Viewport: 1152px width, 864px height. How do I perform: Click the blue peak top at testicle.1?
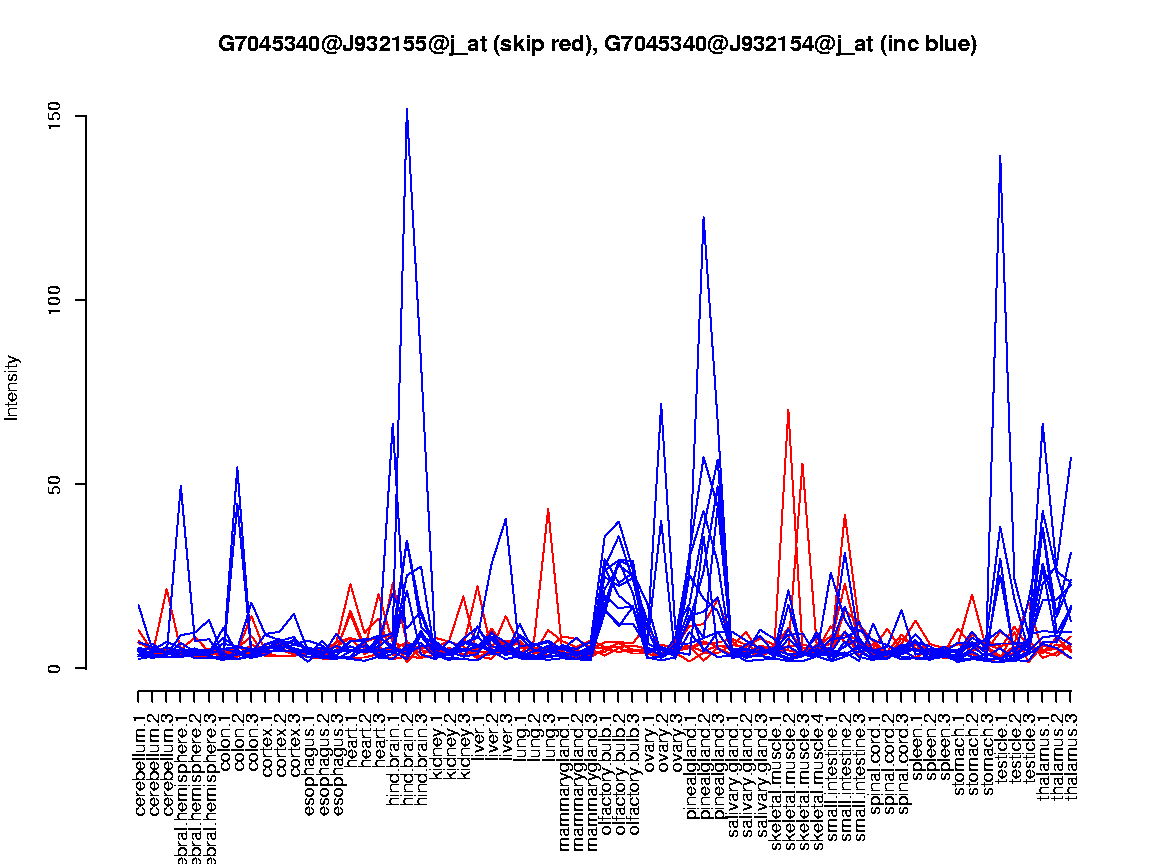tap(1000, 156)
